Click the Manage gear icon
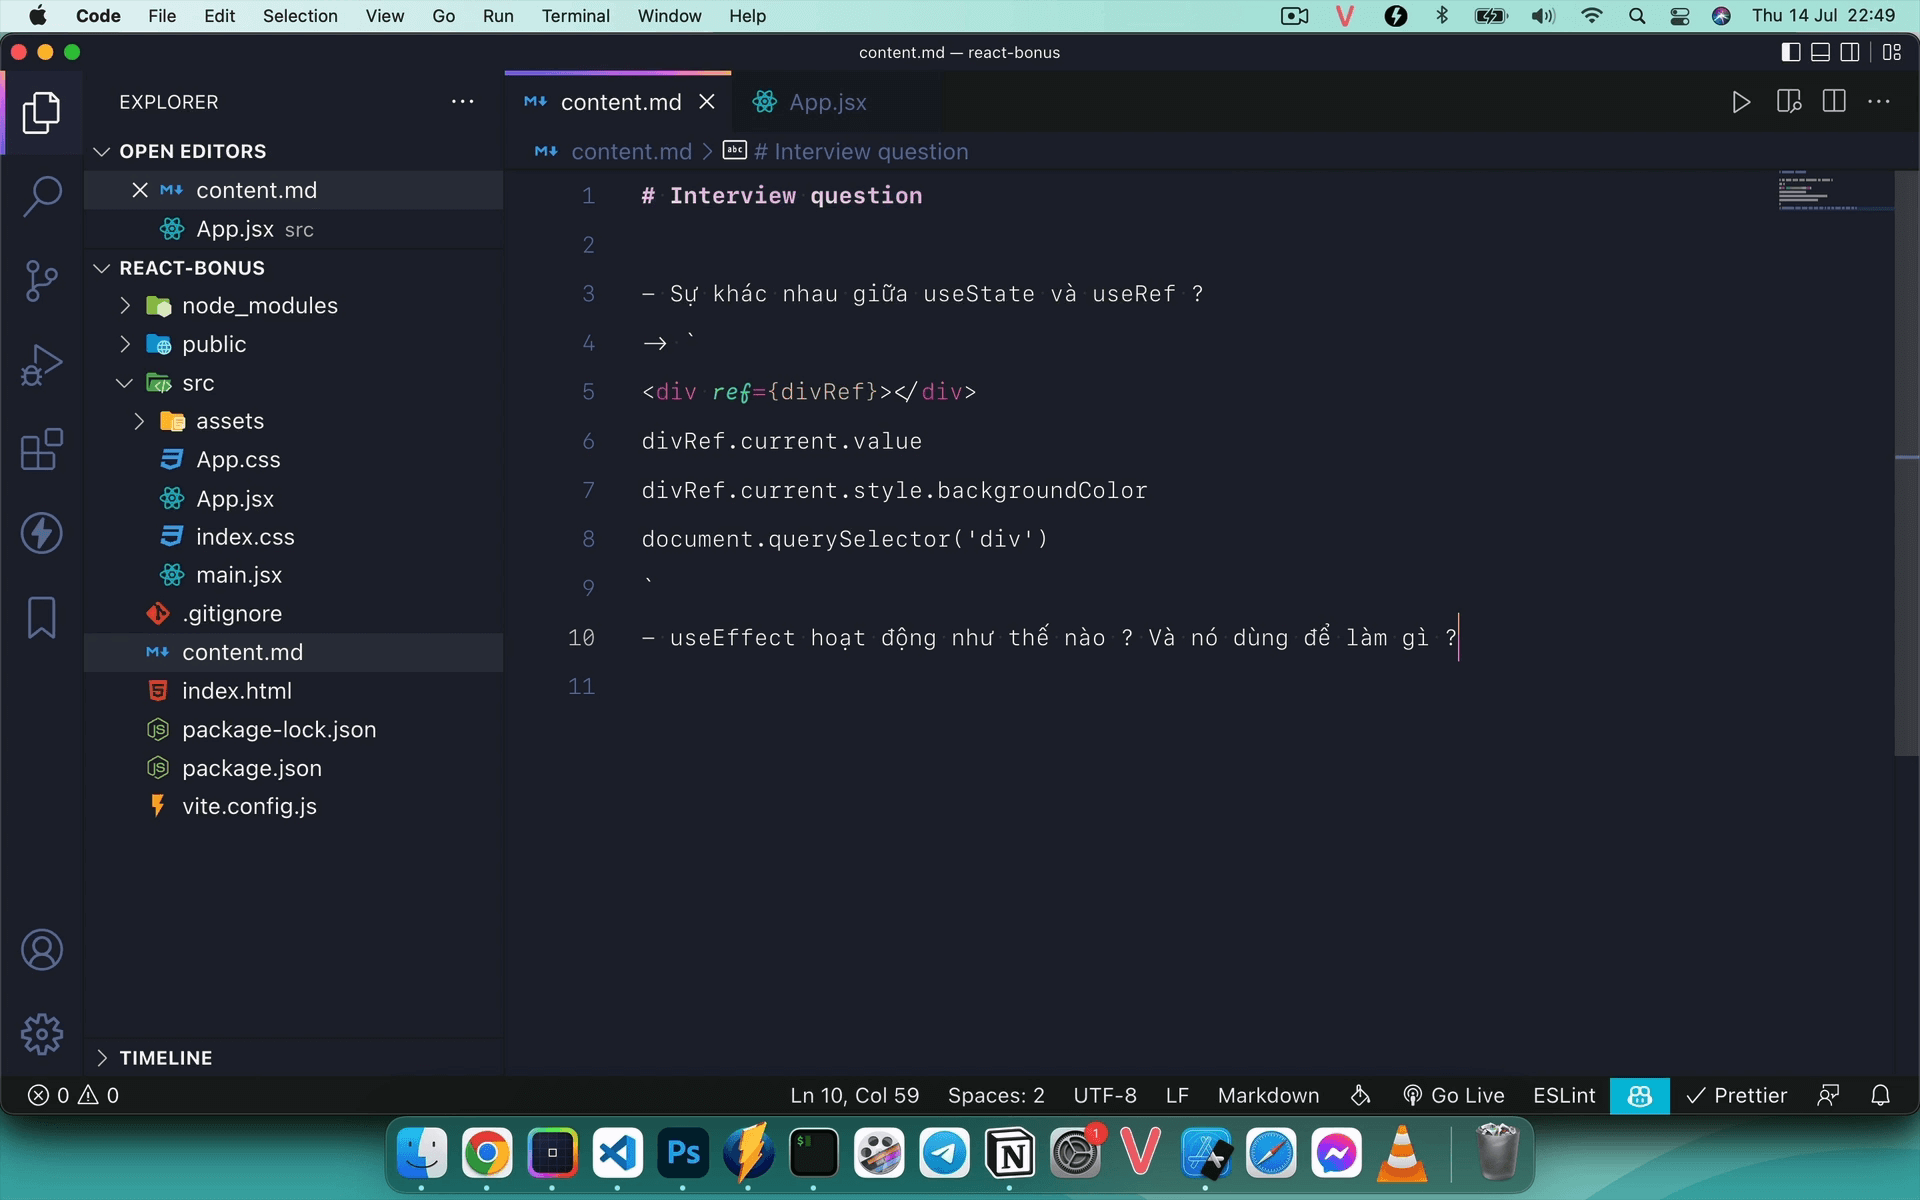 click(x=41, y=1034)
